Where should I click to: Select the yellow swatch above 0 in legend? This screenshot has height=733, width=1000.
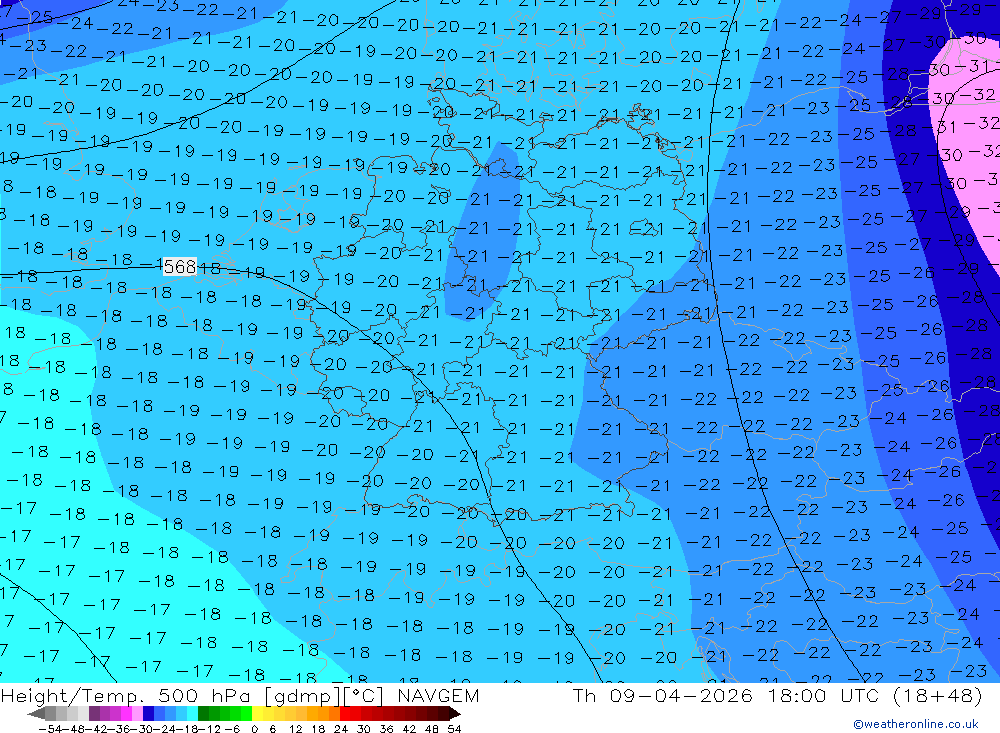coord(258,713)
